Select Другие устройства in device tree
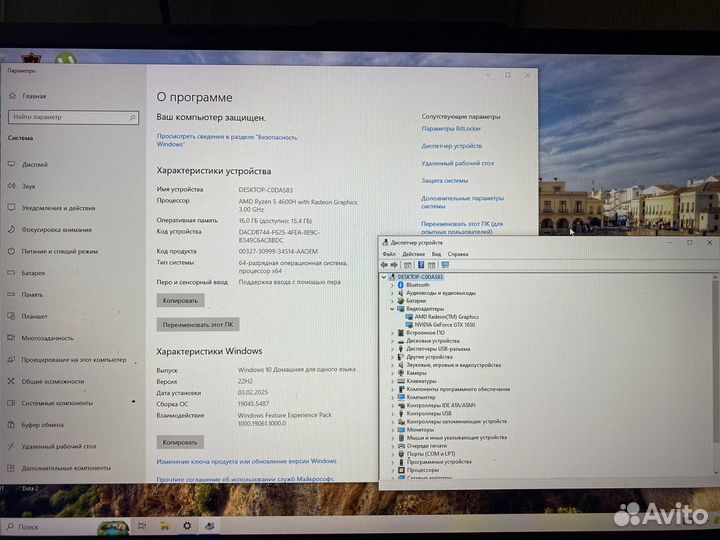 click(429, 357)
